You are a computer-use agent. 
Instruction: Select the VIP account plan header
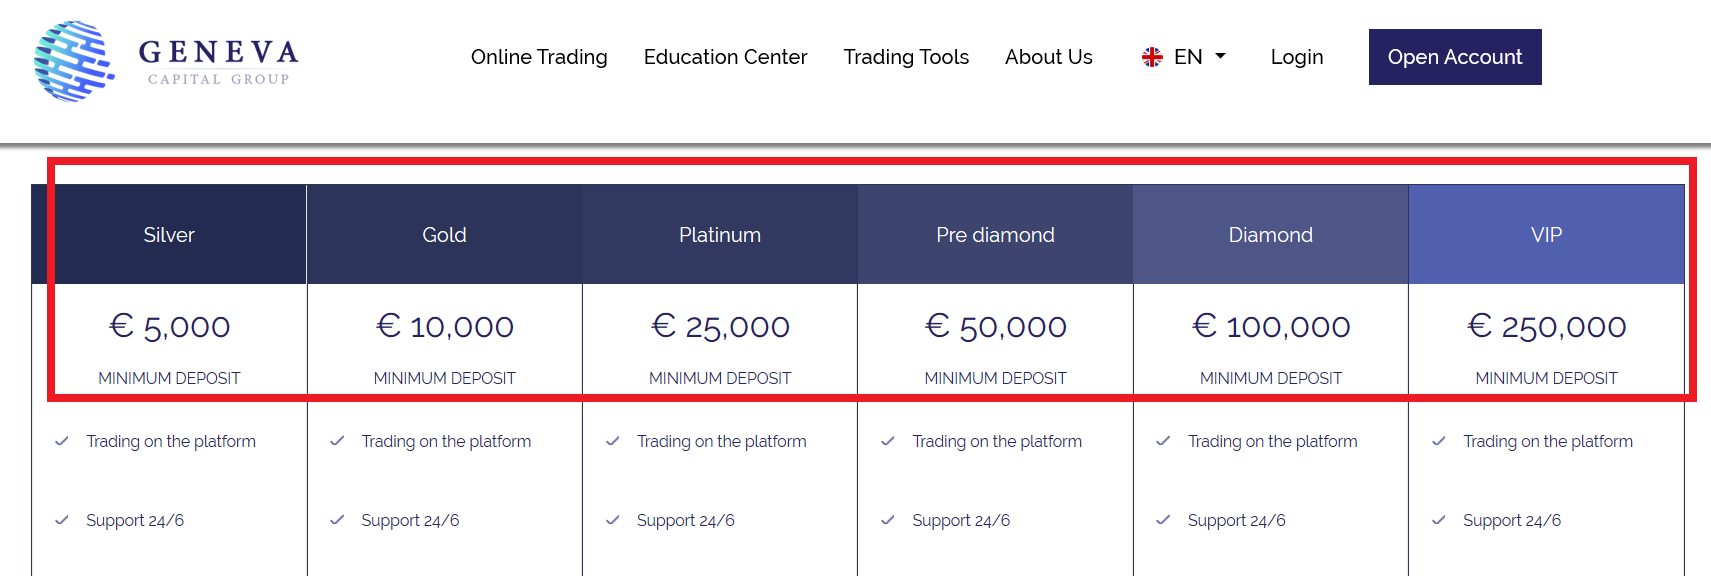tap(1546, 234)
